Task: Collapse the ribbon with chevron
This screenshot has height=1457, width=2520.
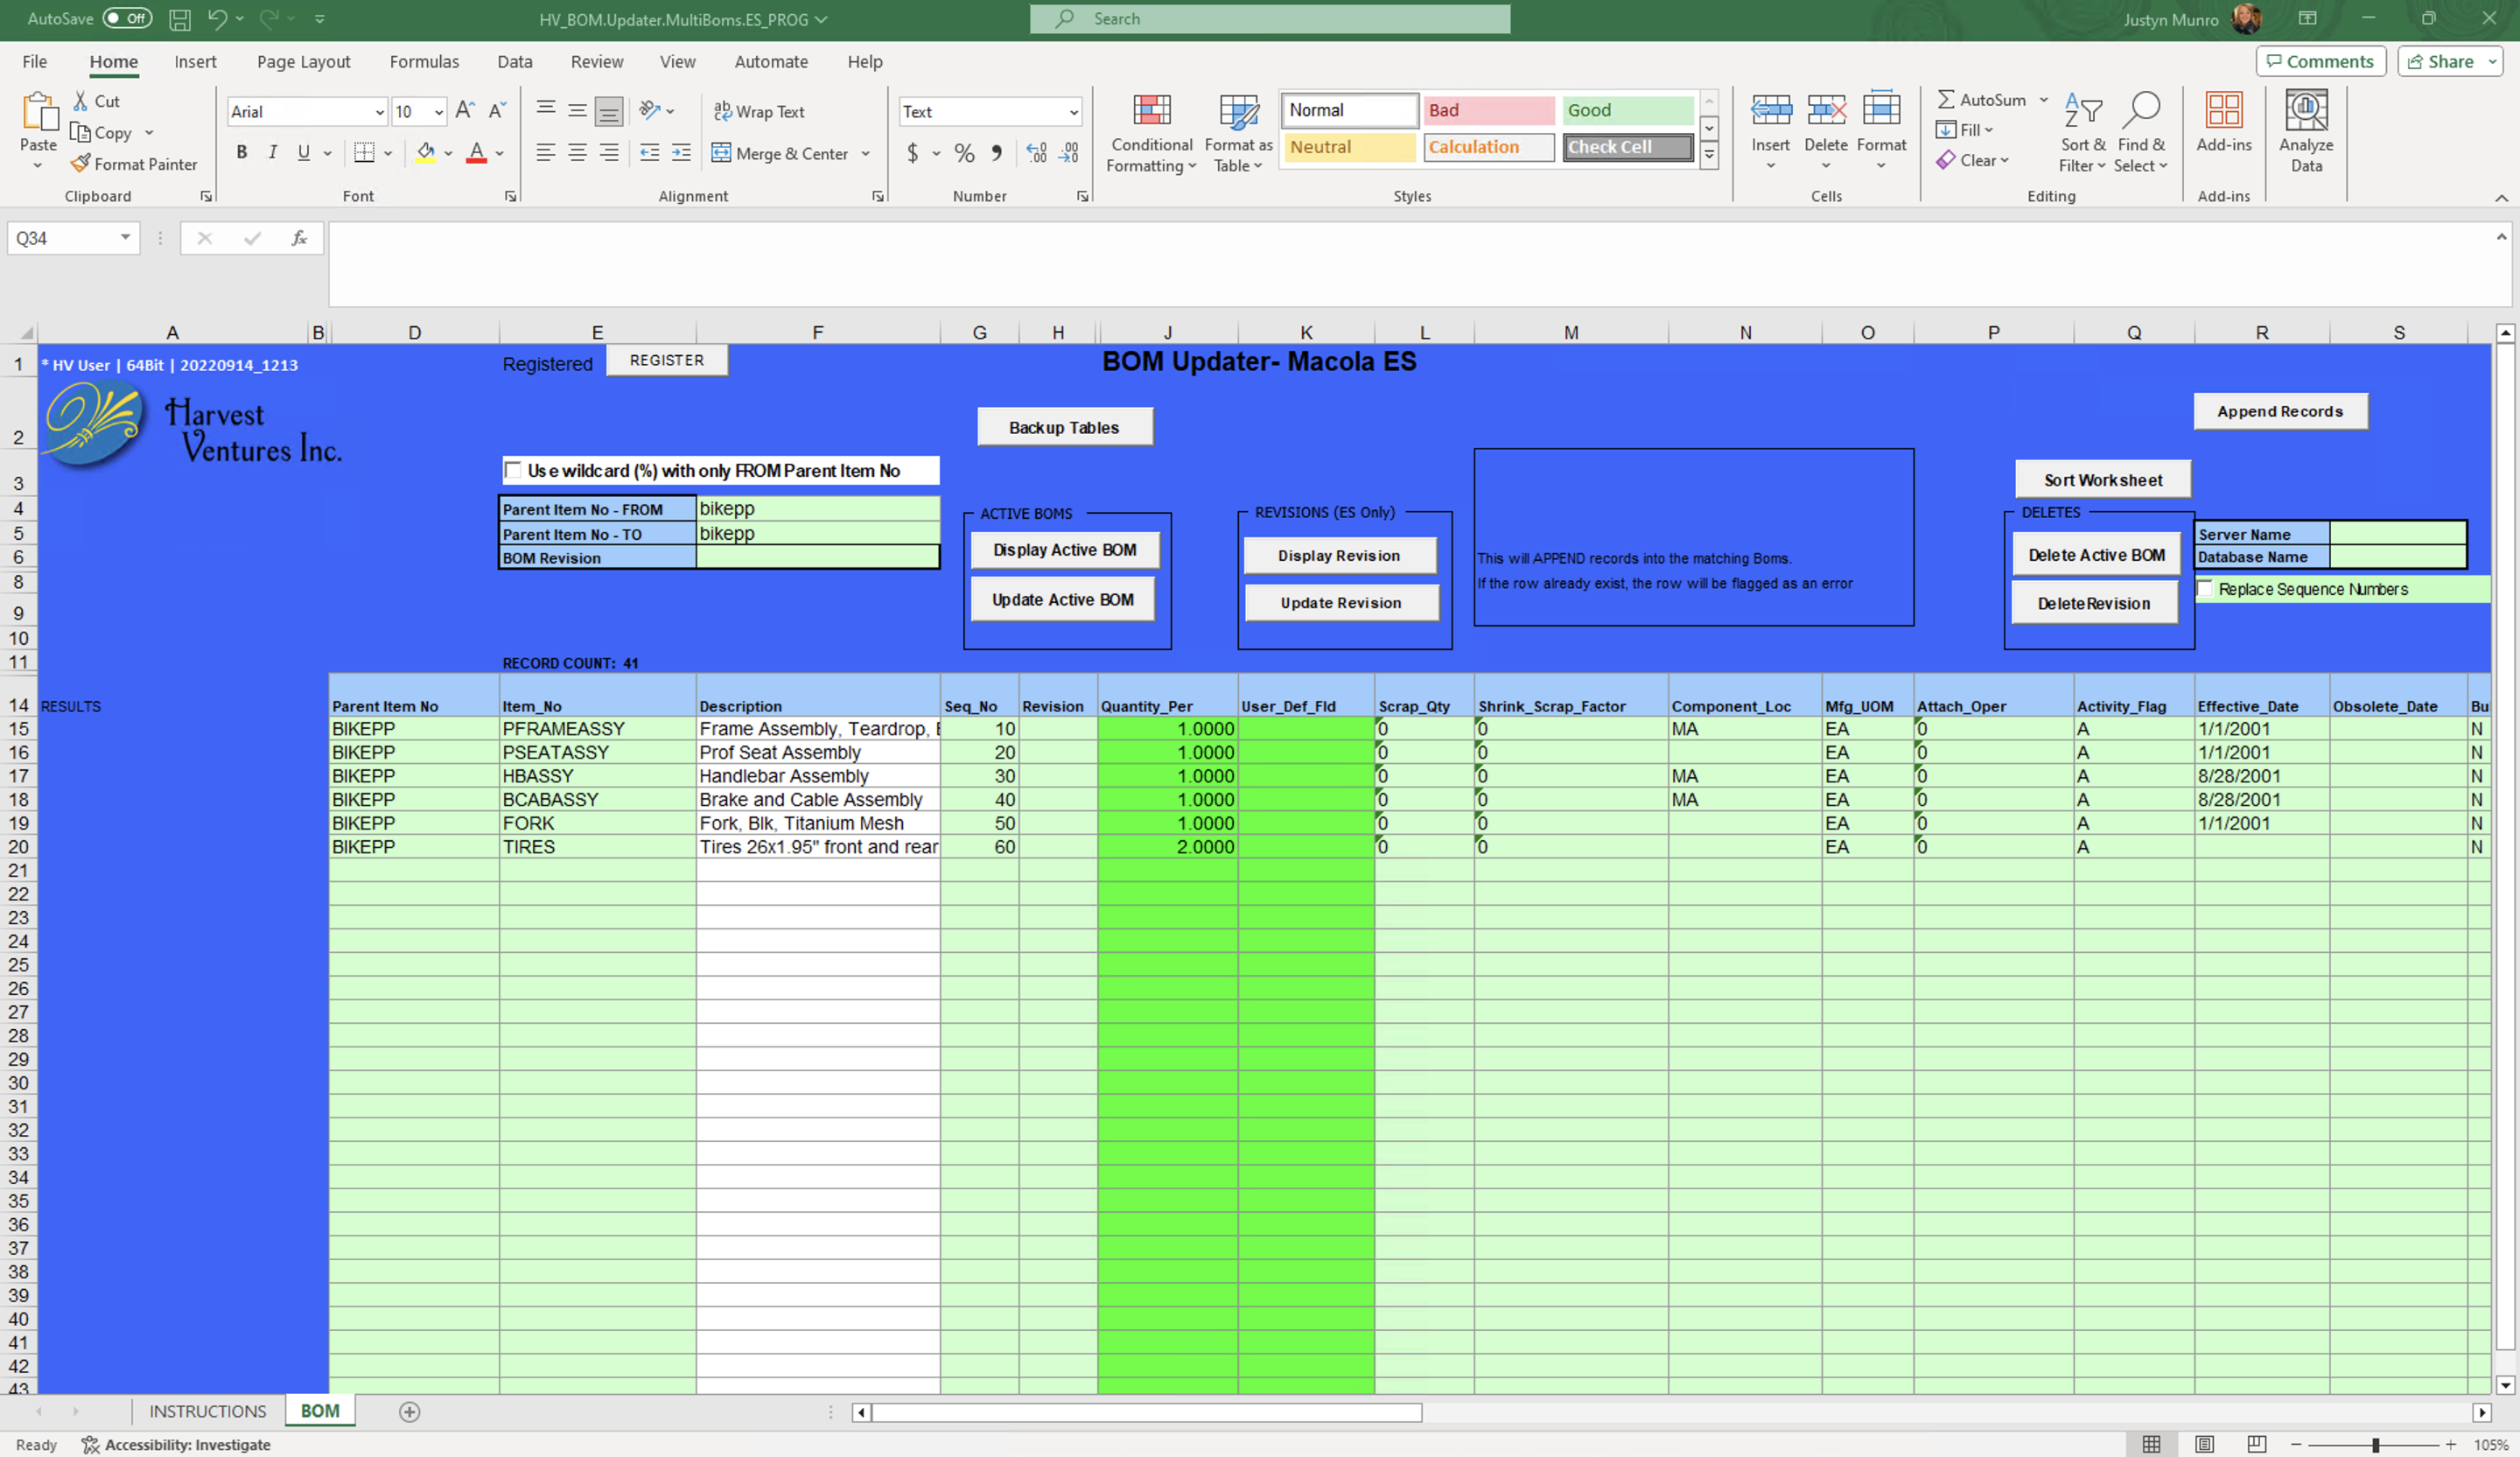Action: pyautogui.click(x=2501, y=198)
